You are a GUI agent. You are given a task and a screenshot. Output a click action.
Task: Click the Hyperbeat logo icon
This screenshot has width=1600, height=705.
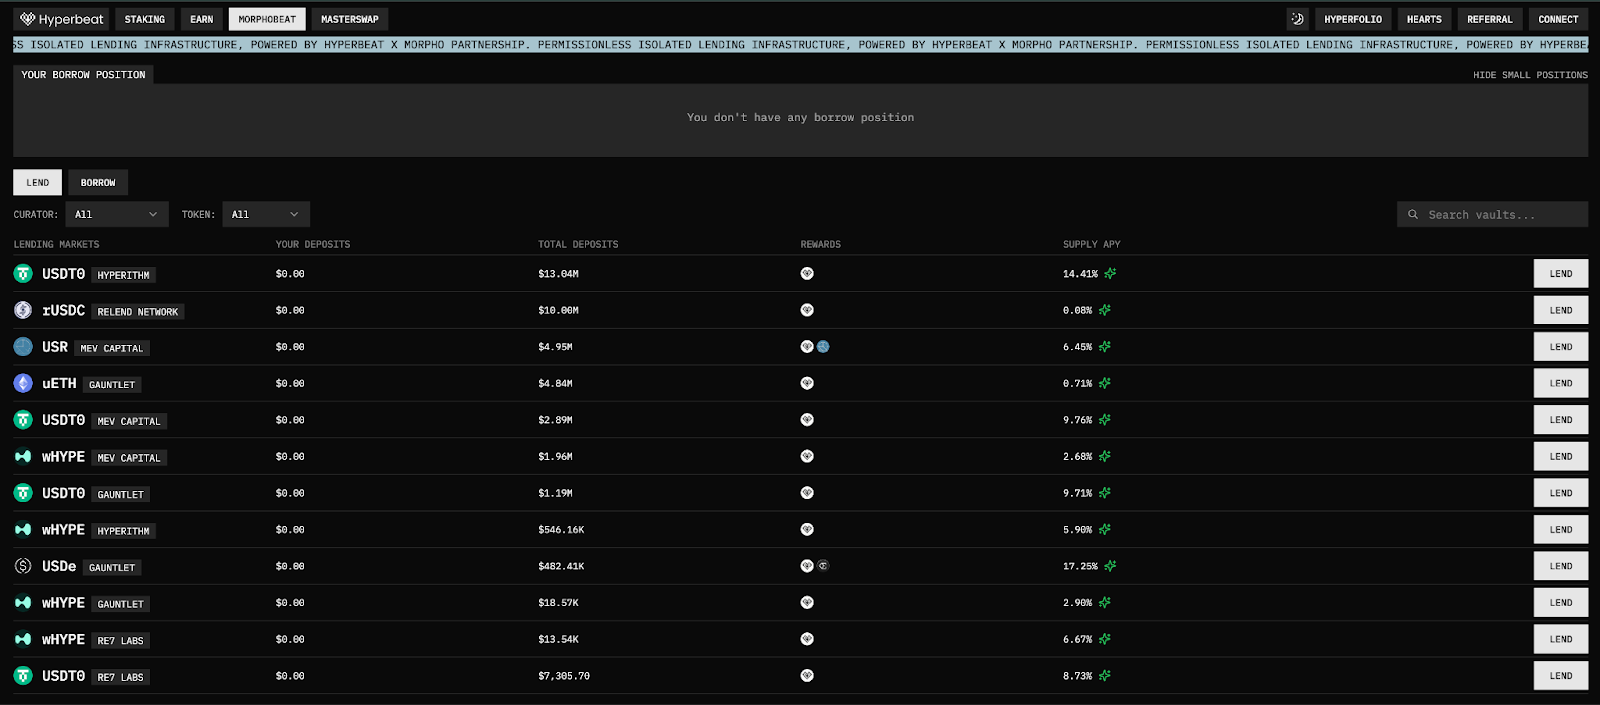click(x=28, y=19)
